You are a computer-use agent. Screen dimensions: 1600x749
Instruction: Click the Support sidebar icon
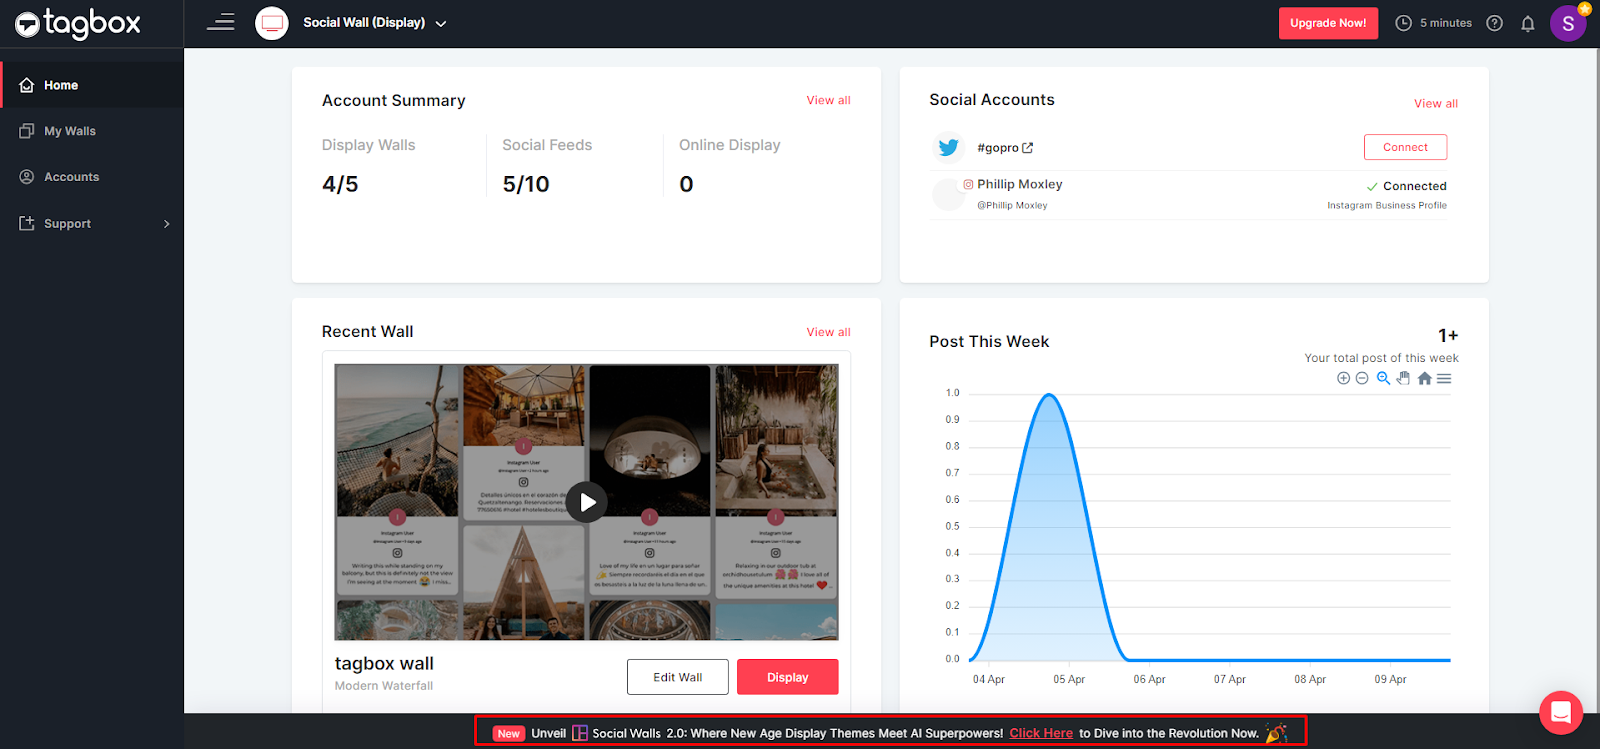pos(27,223)
